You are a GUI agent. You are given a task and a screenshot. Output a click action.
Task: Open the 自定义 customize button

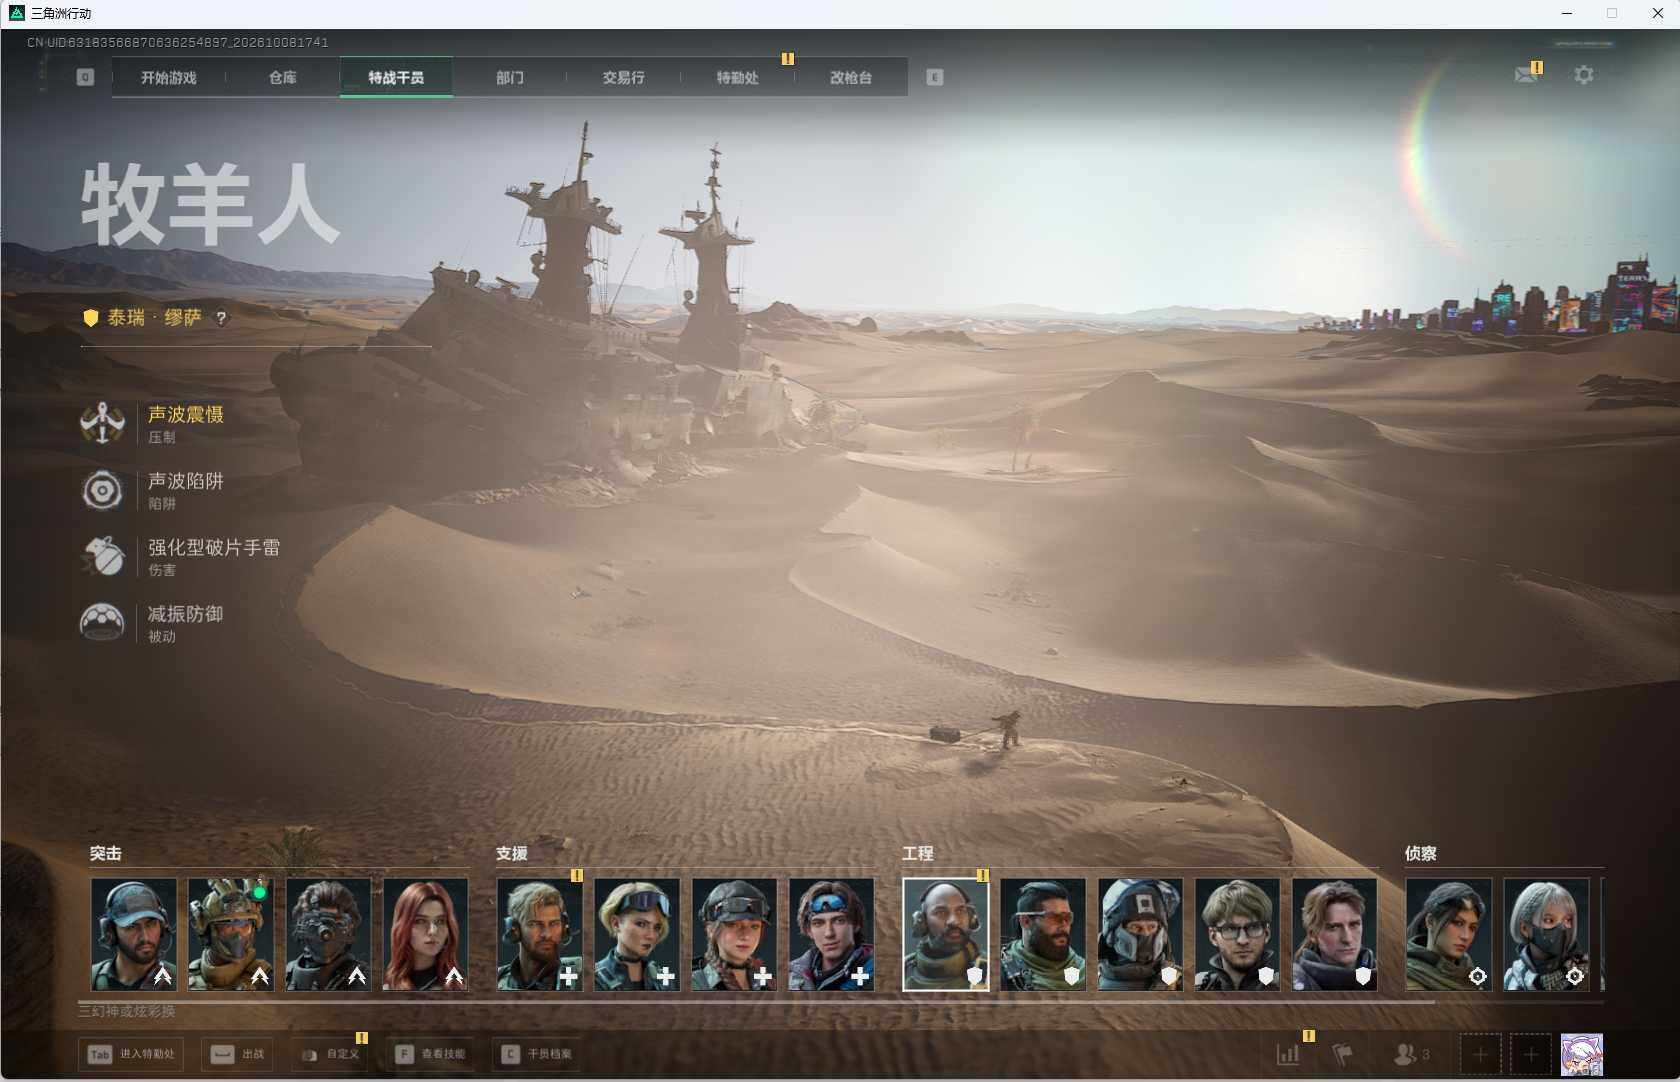(x=331, y=1054)
